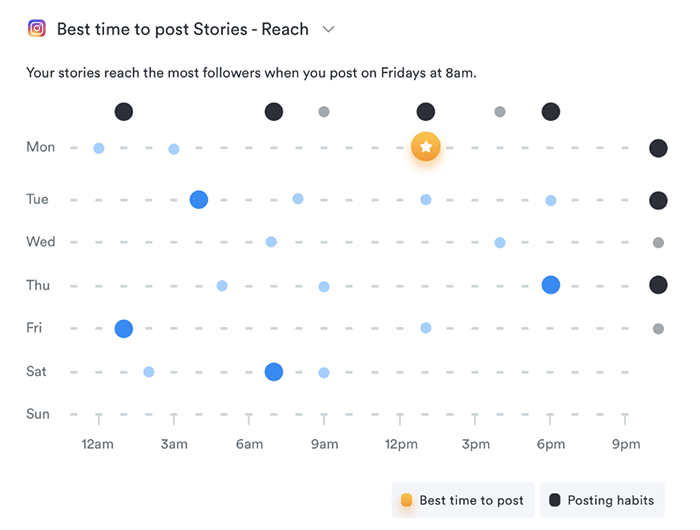Click the dark posting-habit dot right of Thursday row

[x=658, y=285]
